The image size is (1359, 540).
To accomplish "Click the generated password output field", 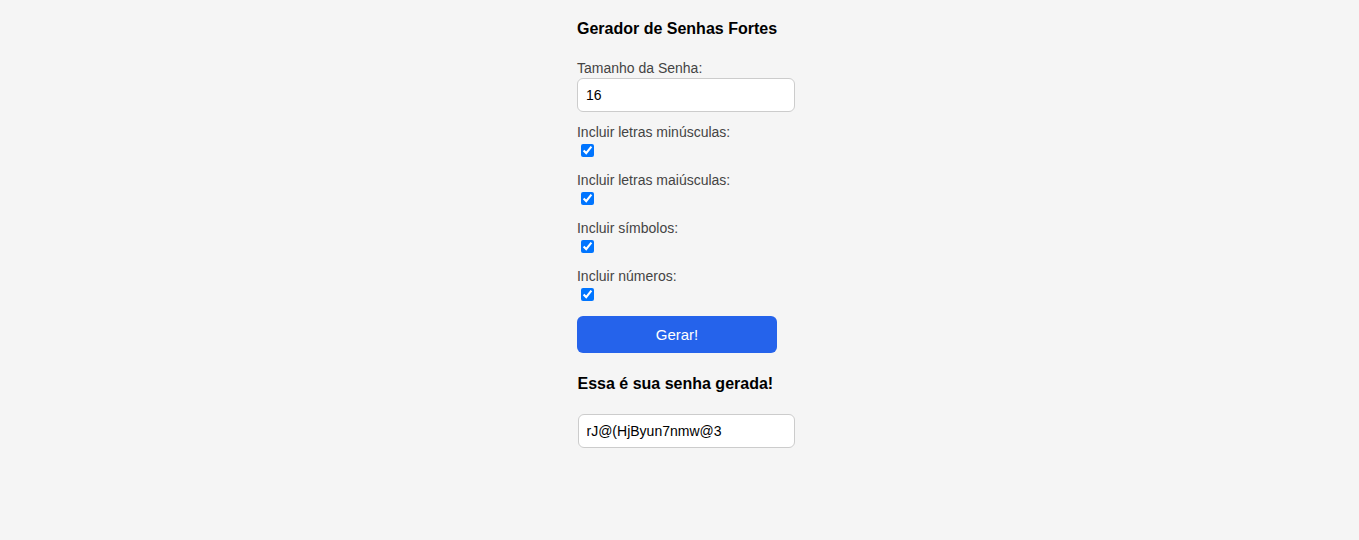I will click(686, 431).
